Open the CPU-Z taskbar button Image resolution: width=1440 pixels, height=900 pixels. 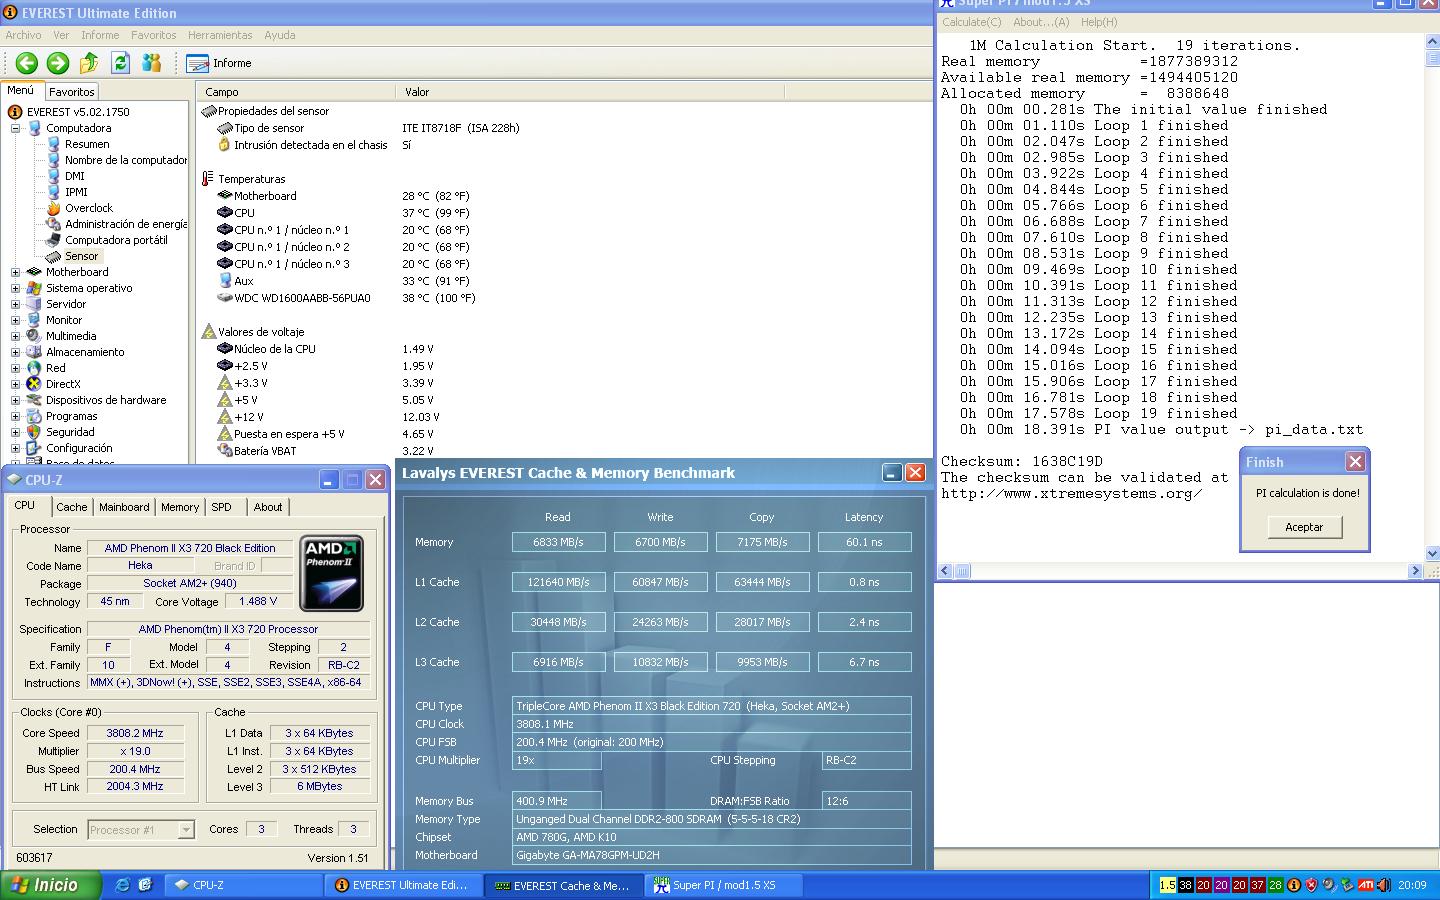[243, 885]
